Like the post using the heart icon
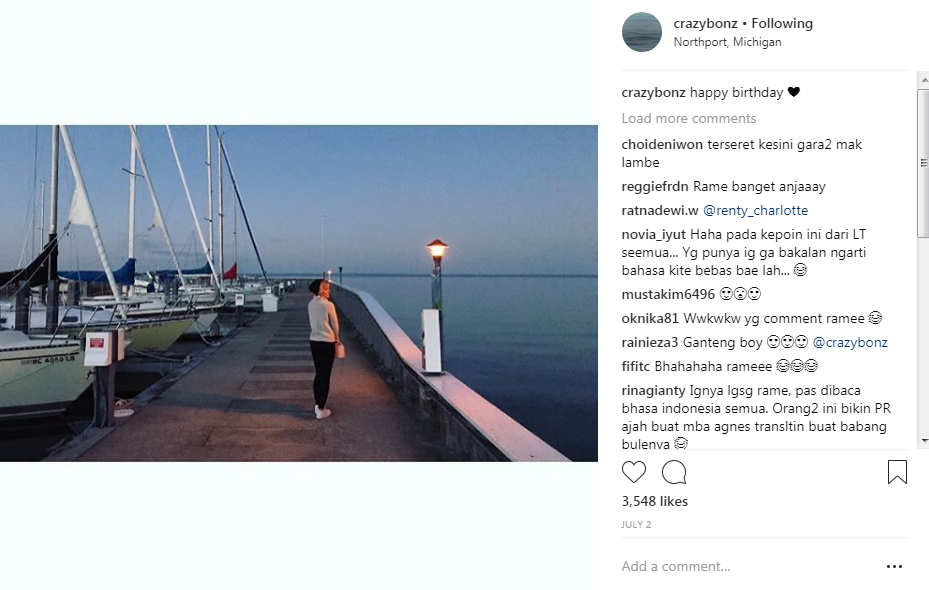This screenshot has width=929, height=590. pos(634,471)
